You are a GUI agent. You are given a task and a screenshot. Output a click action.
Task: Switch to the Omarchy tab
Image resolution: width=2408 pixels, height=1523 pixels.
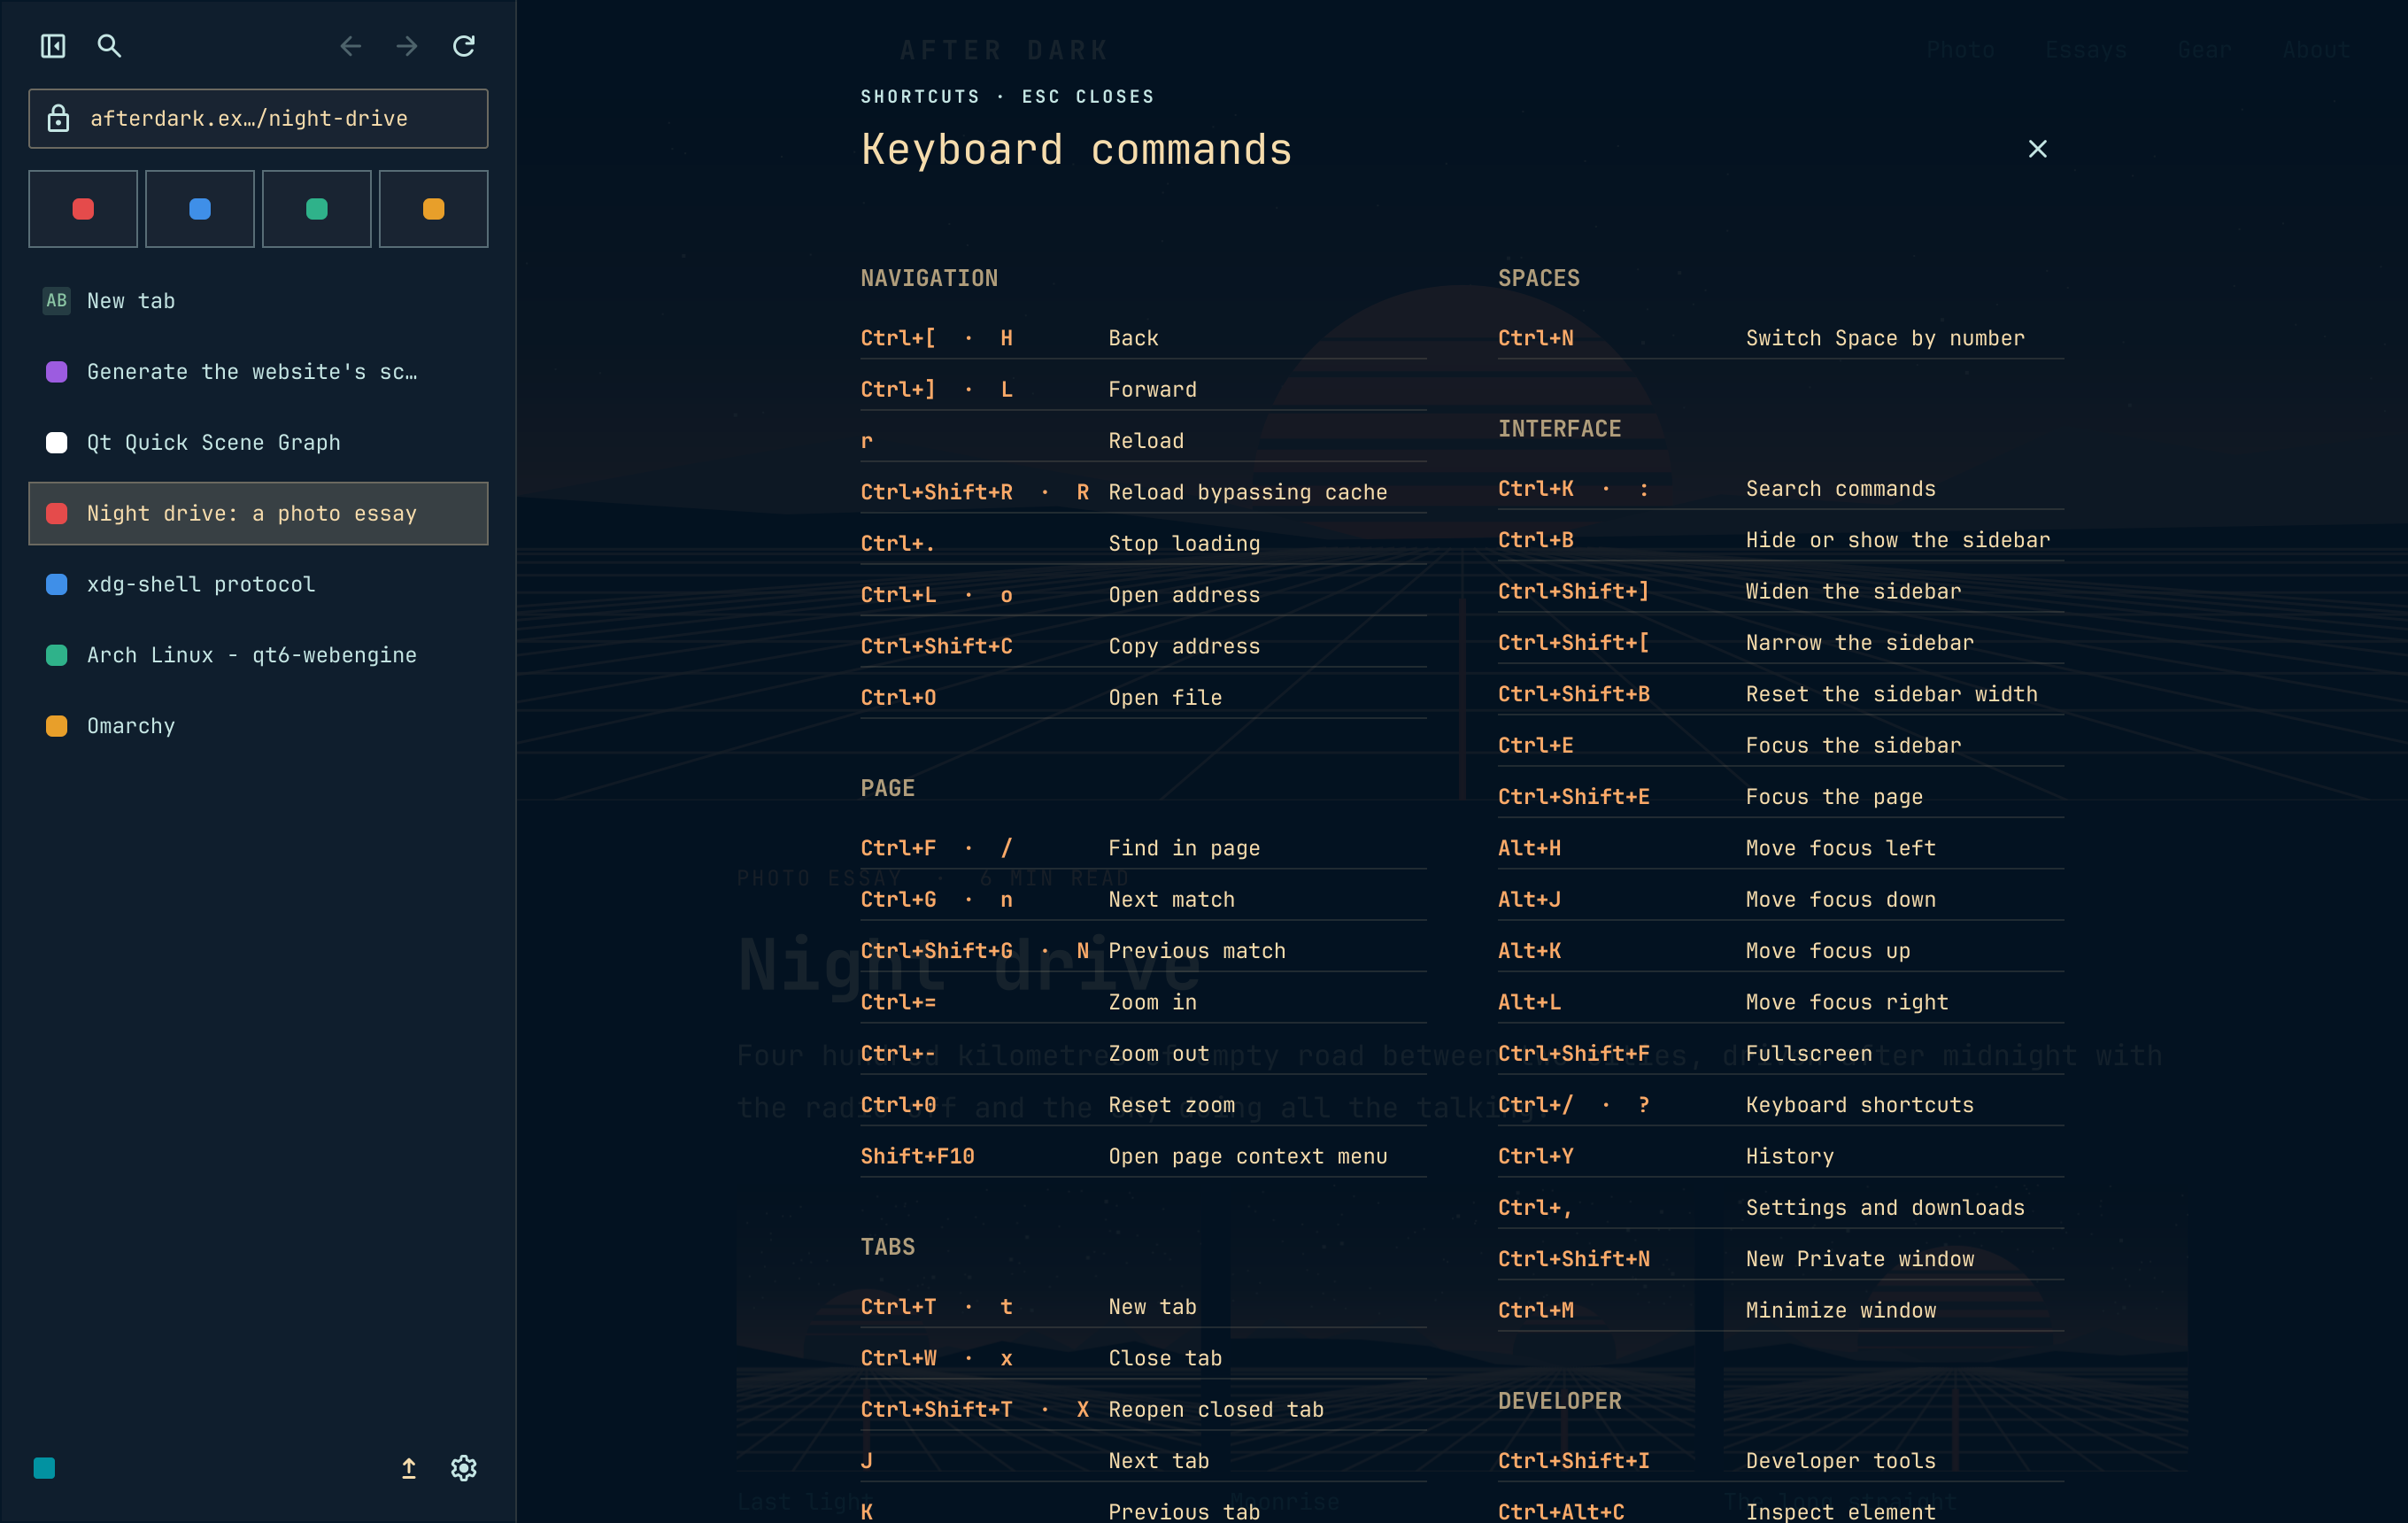[x=258, y=726]
